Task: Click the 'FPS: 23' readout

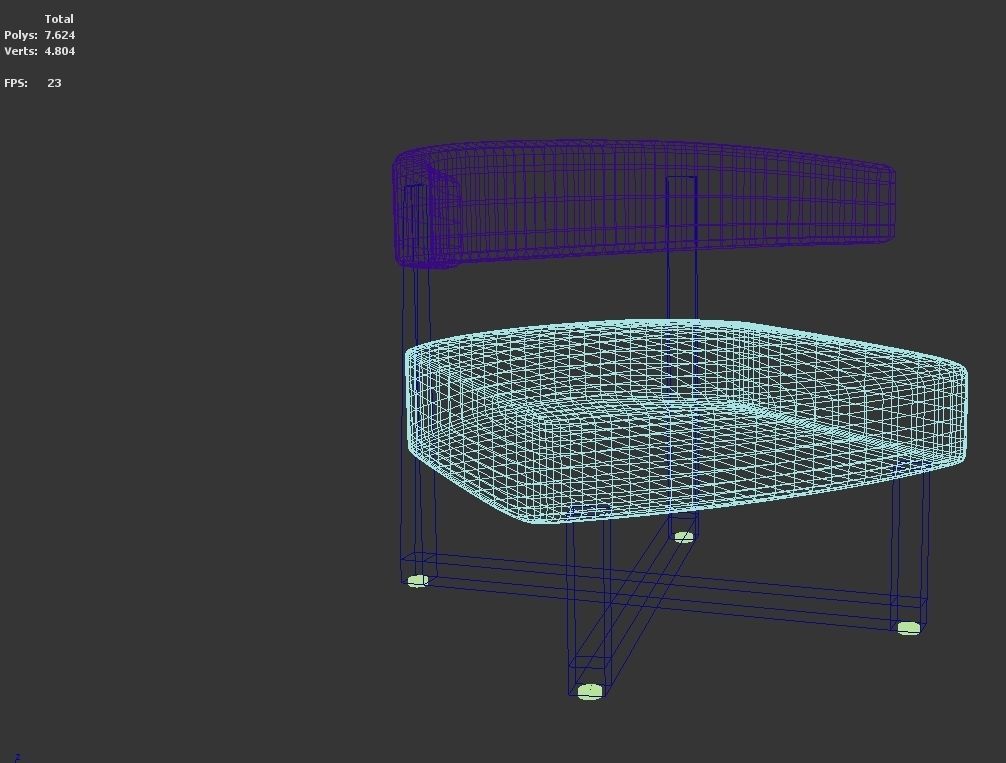Action: (x=33, y=83)
